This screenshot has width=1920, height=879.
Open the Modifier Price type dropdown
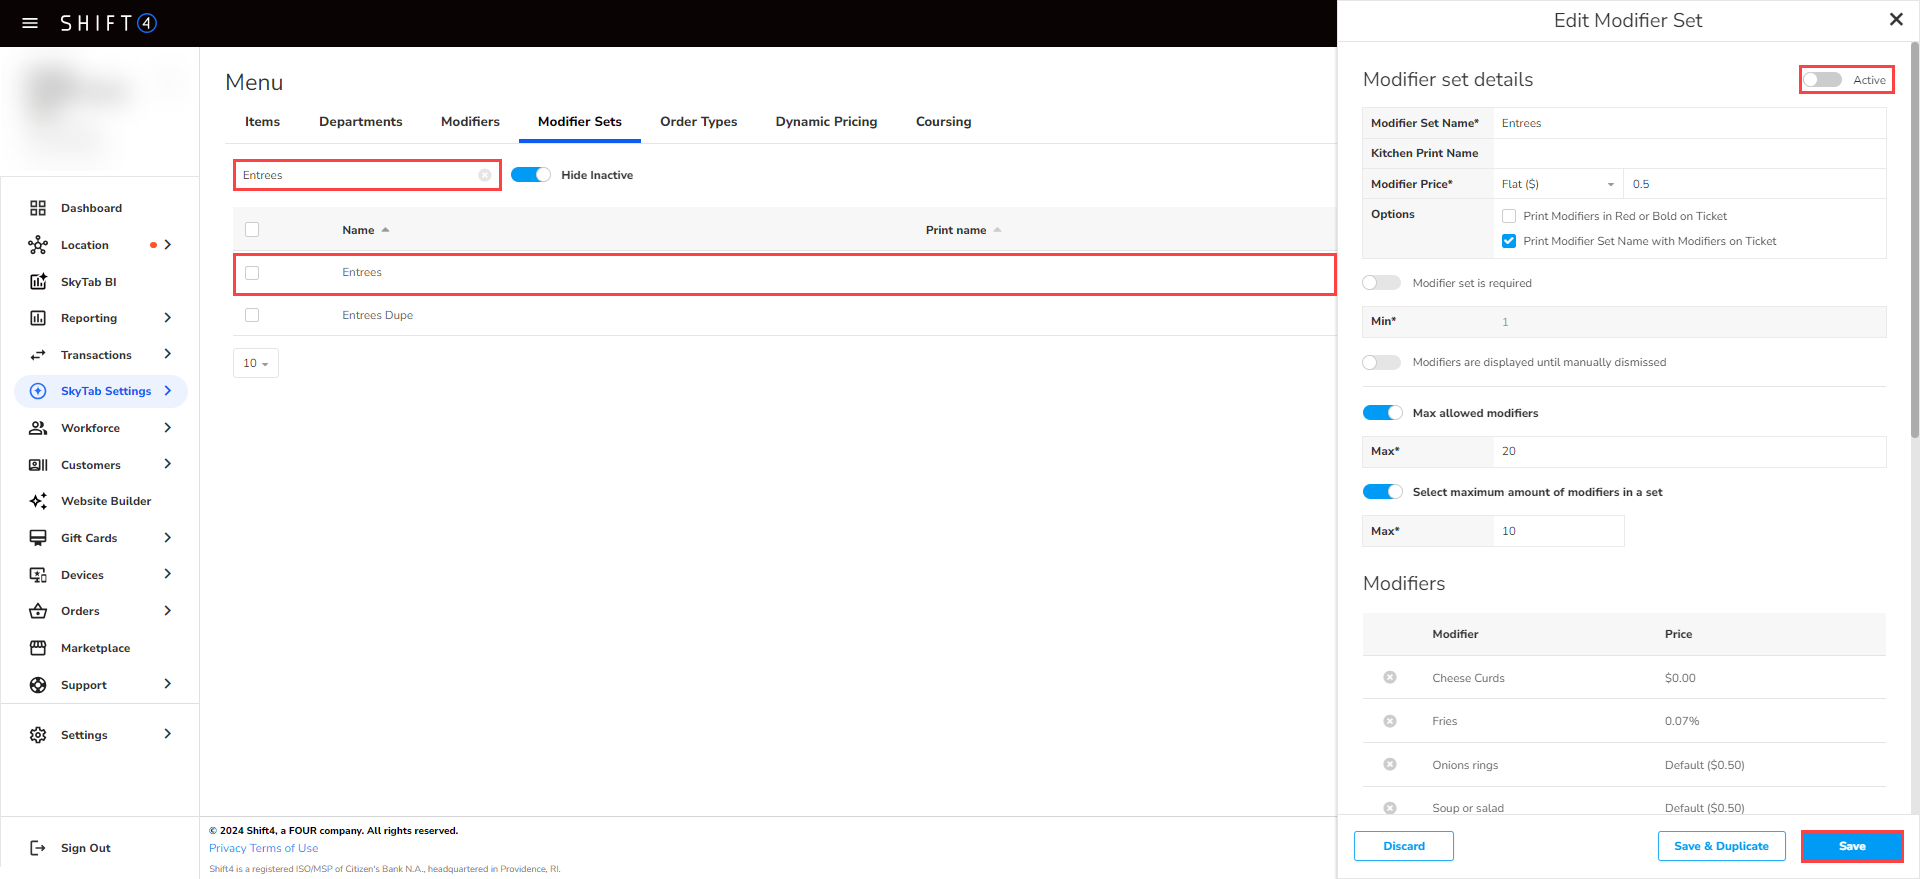coord(1558,184)
